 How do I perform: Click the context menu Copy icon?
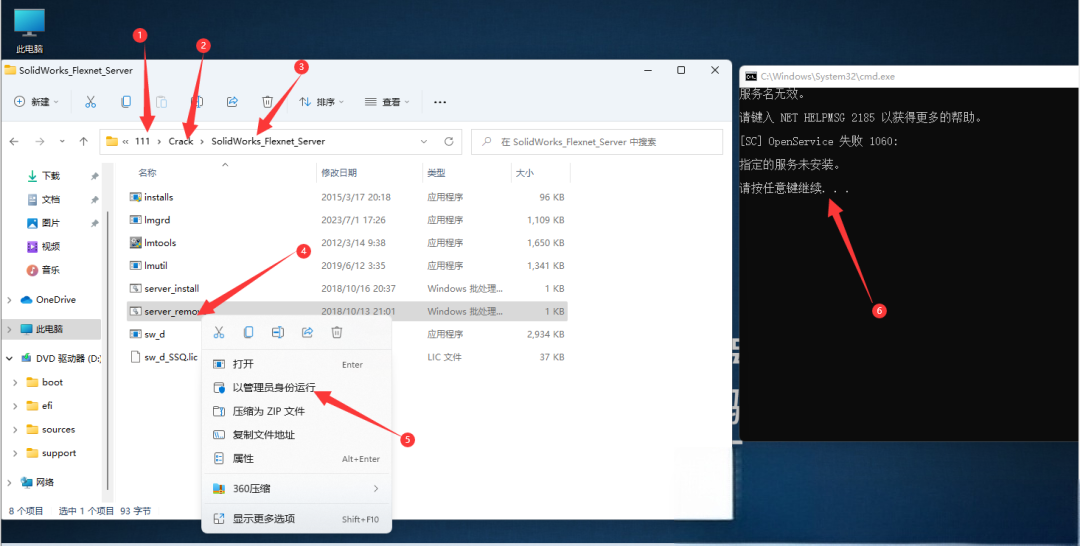coord(249,333)
